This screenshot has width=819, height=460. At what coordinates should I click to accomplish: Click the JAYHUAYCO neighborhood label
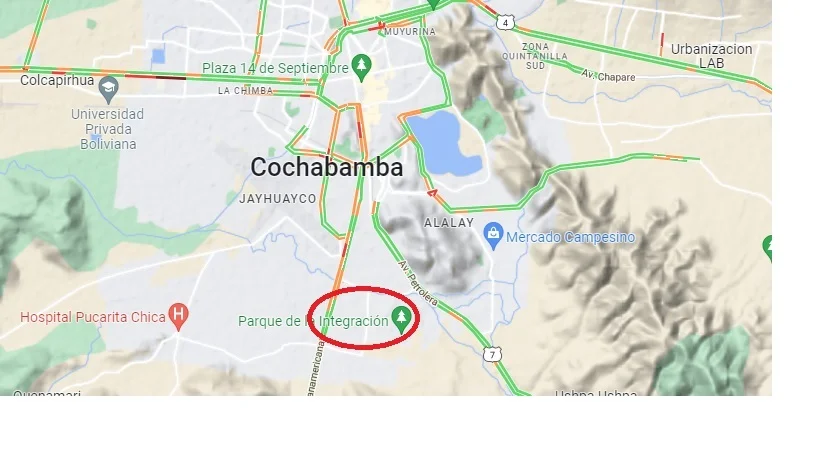[x=277, y=199]
